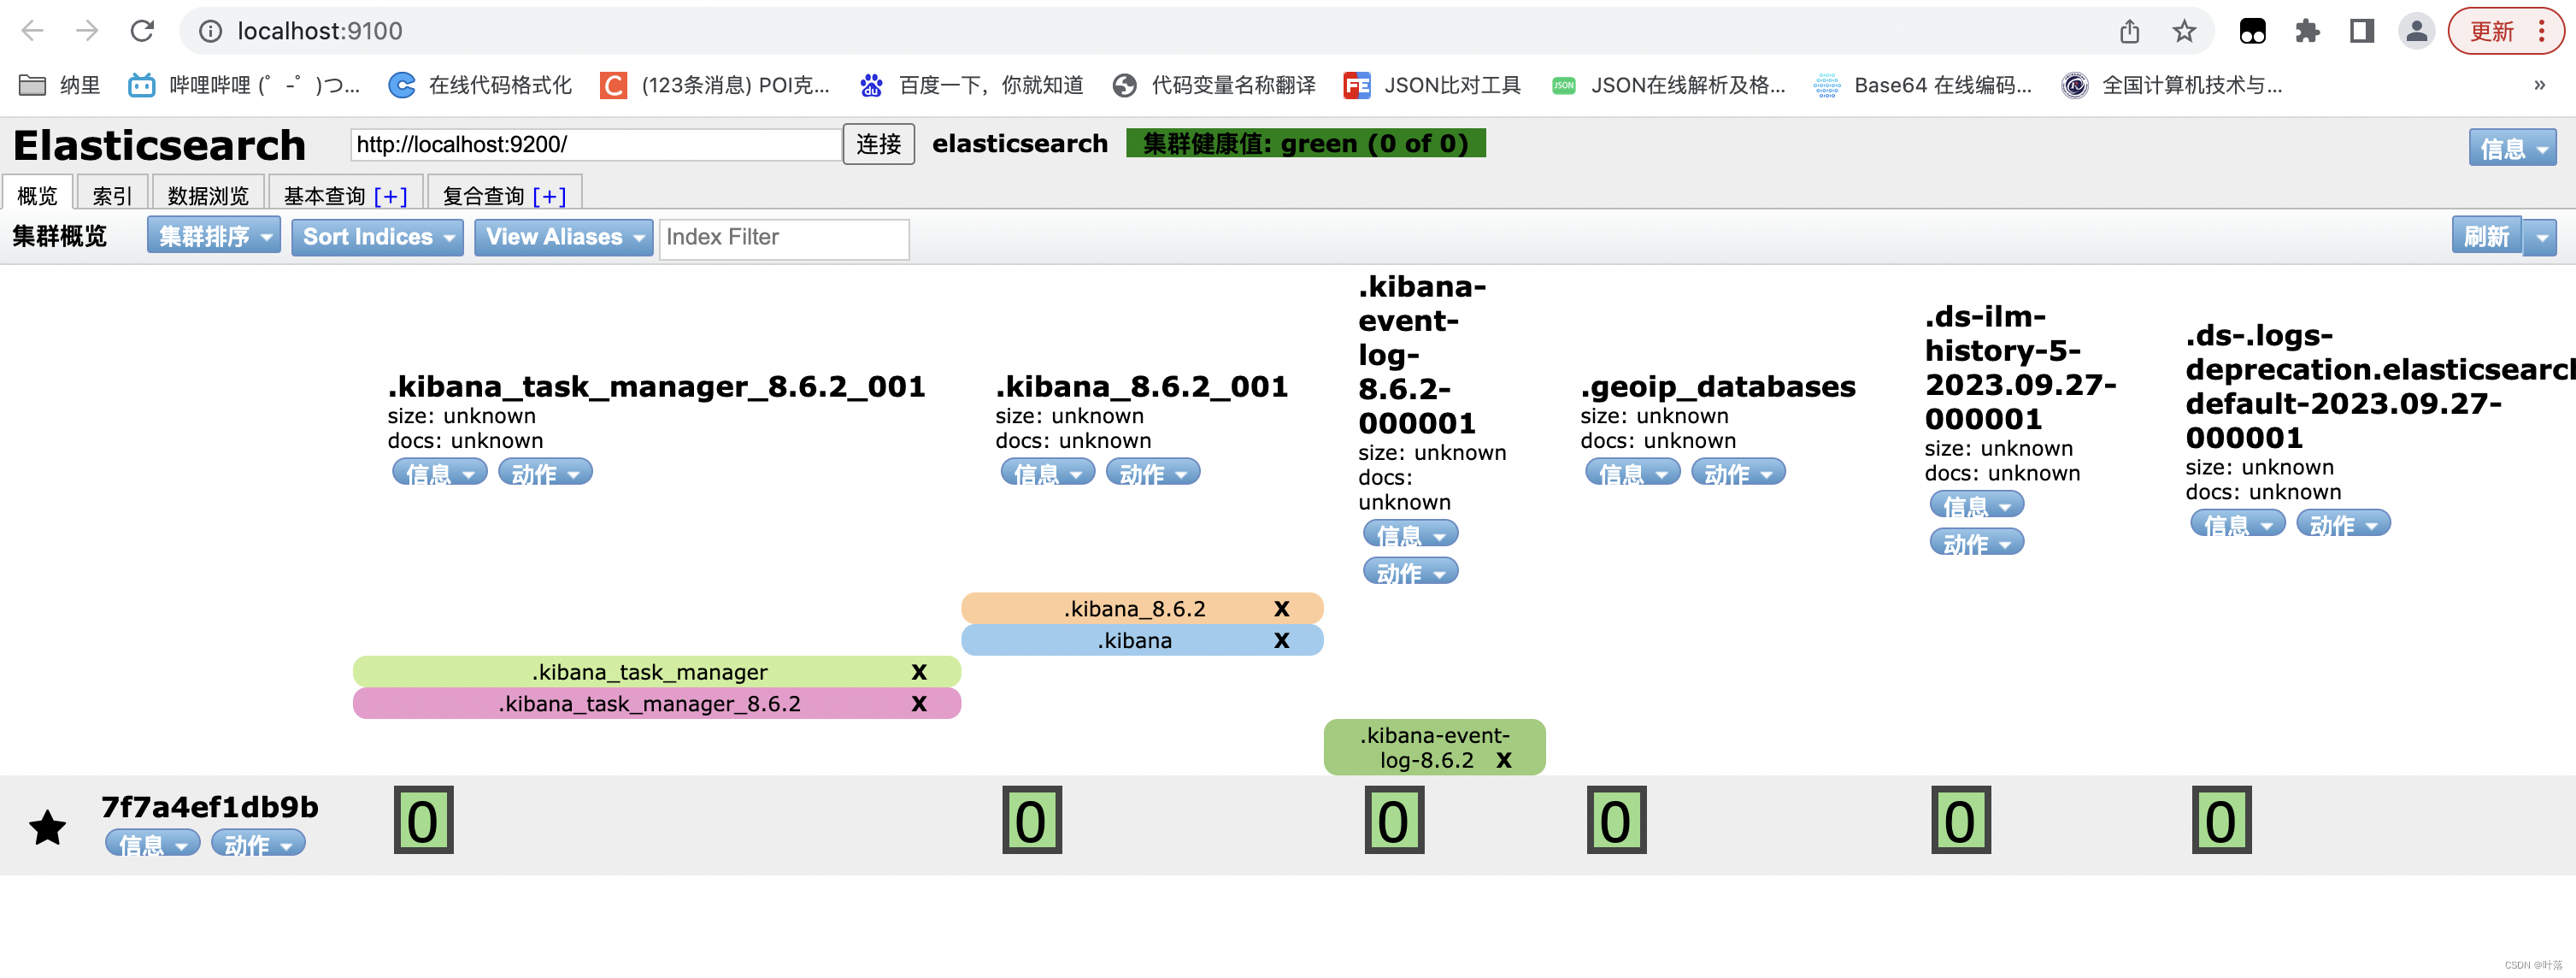Bookmark this page with the star icon
The width and height of the screenshot is (2576, 978).
click(2184, 32)
